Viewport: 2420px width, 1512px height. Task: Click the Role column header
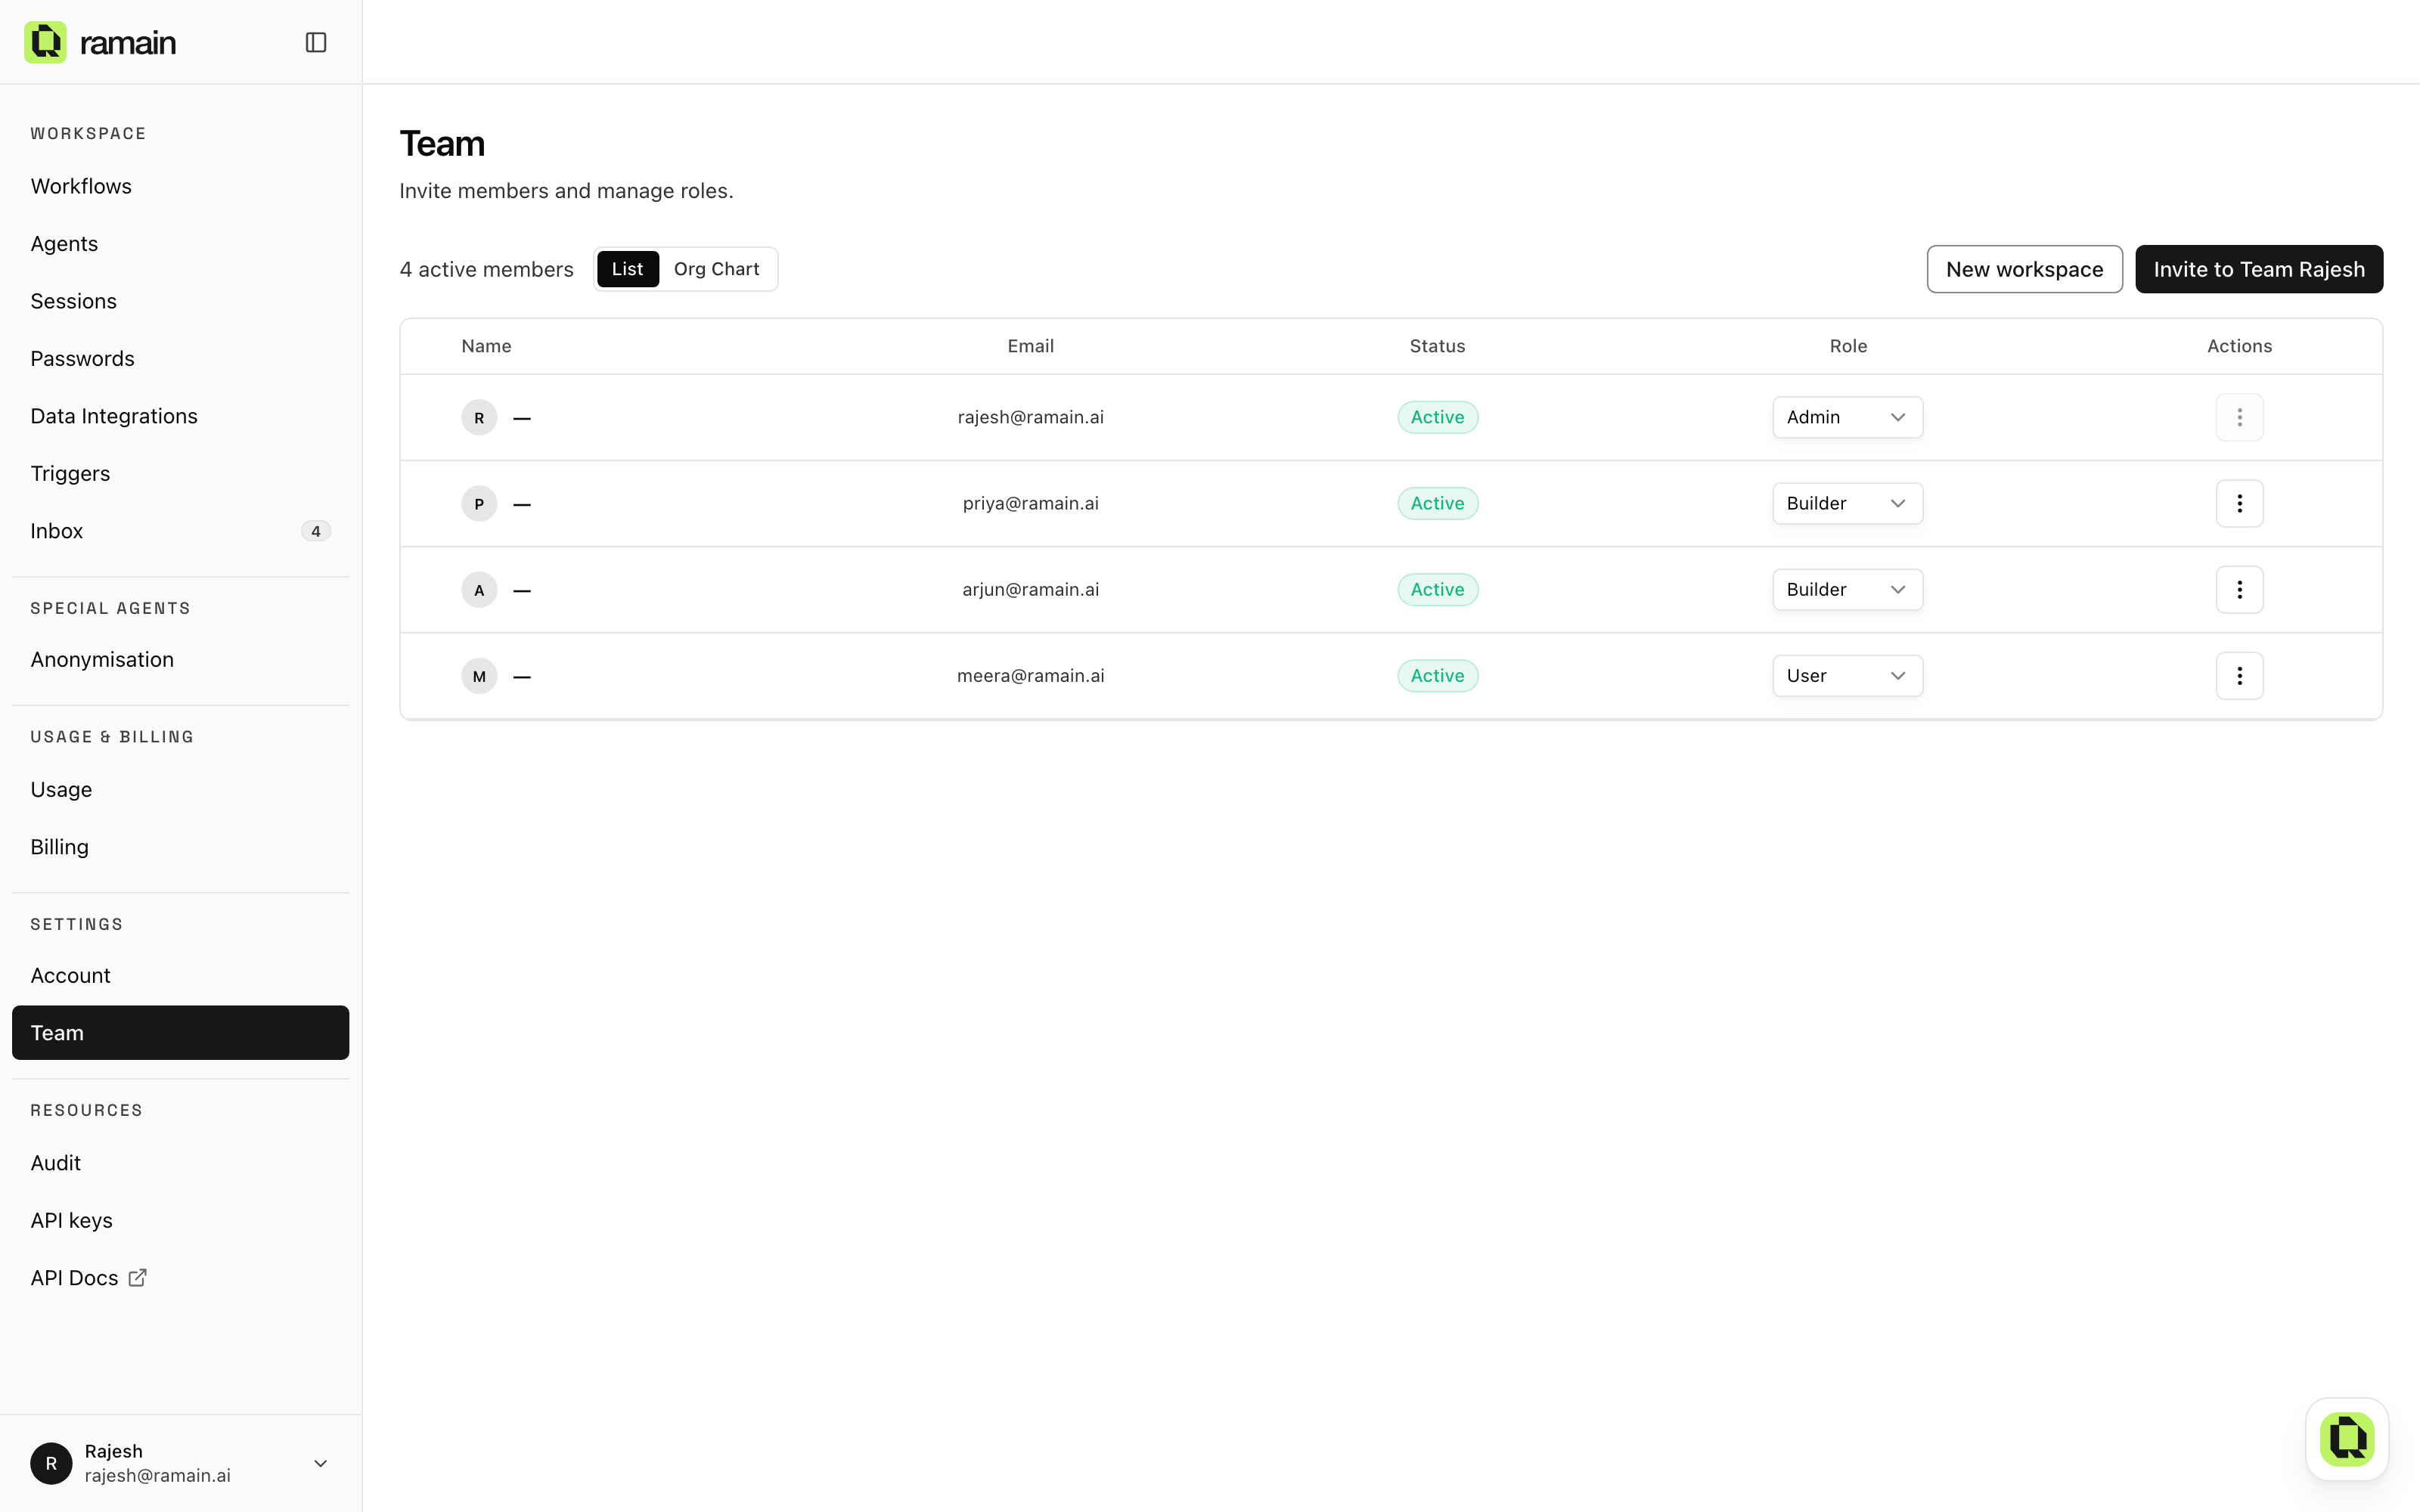(x=1848, y=346)
